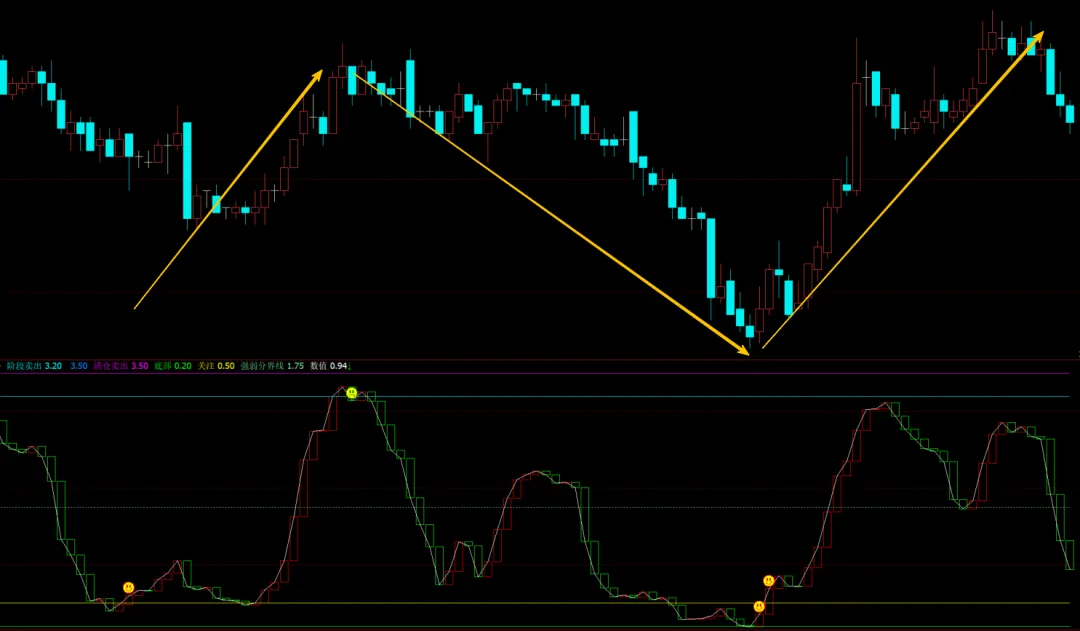
Task: Select the 关注 0.50 indicator label
Action: (216, 366)
